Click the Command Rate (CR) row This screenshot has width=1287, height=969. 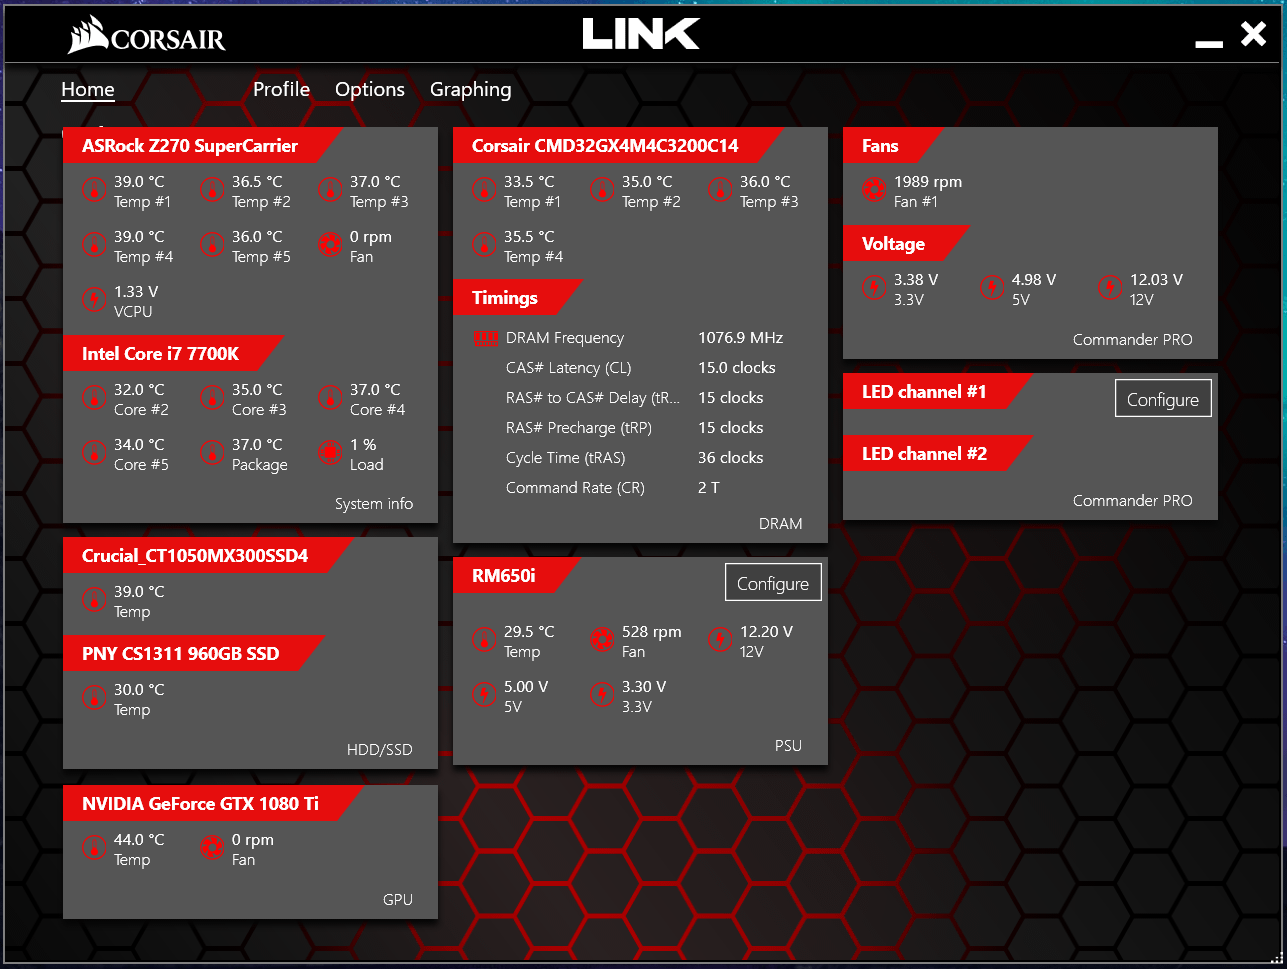pyautogui.click(x=640, y=488)
